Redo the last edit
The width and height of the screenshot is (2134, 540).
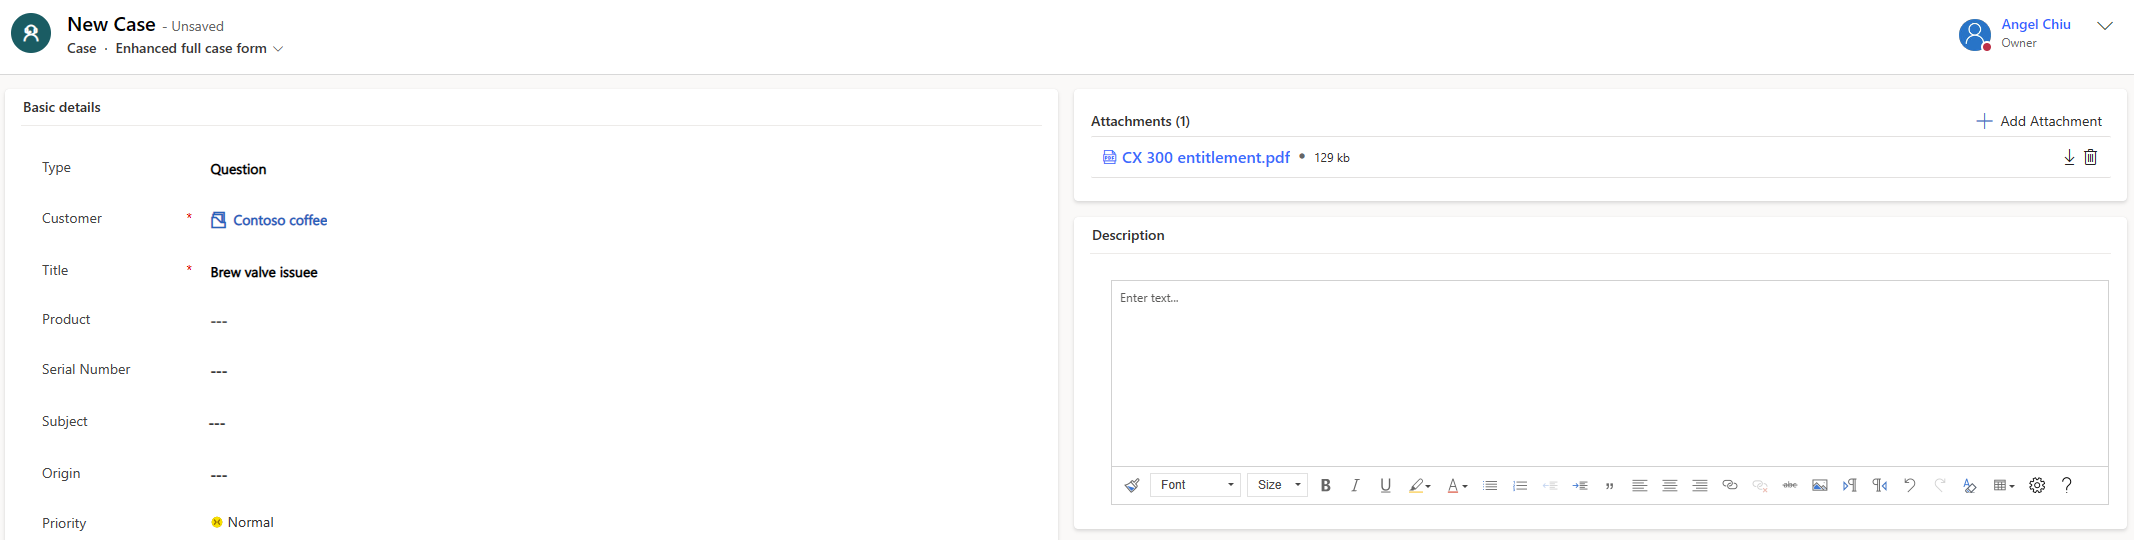click(1940, 485)
